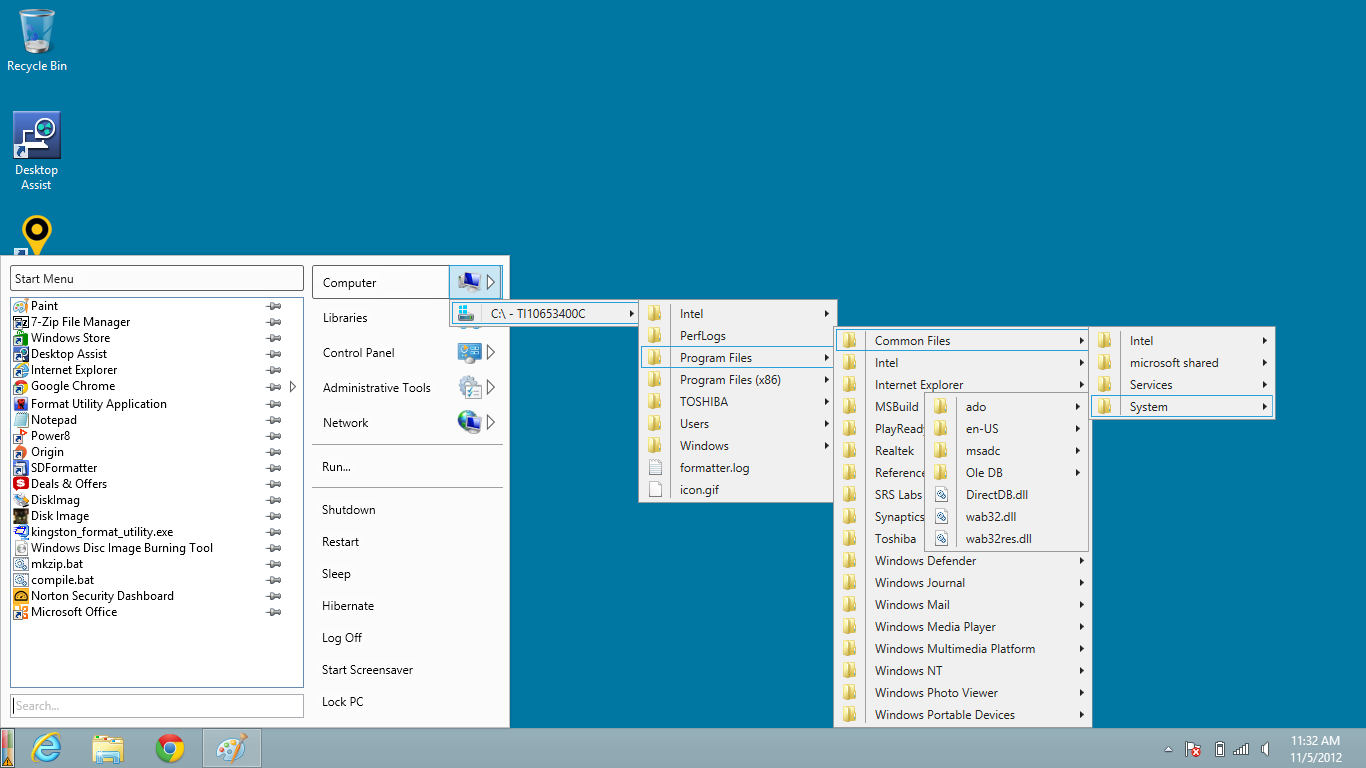Unpin Paint from the start menu
Image resolution: width=1366 pixels, height=768 pixels.
272,306
